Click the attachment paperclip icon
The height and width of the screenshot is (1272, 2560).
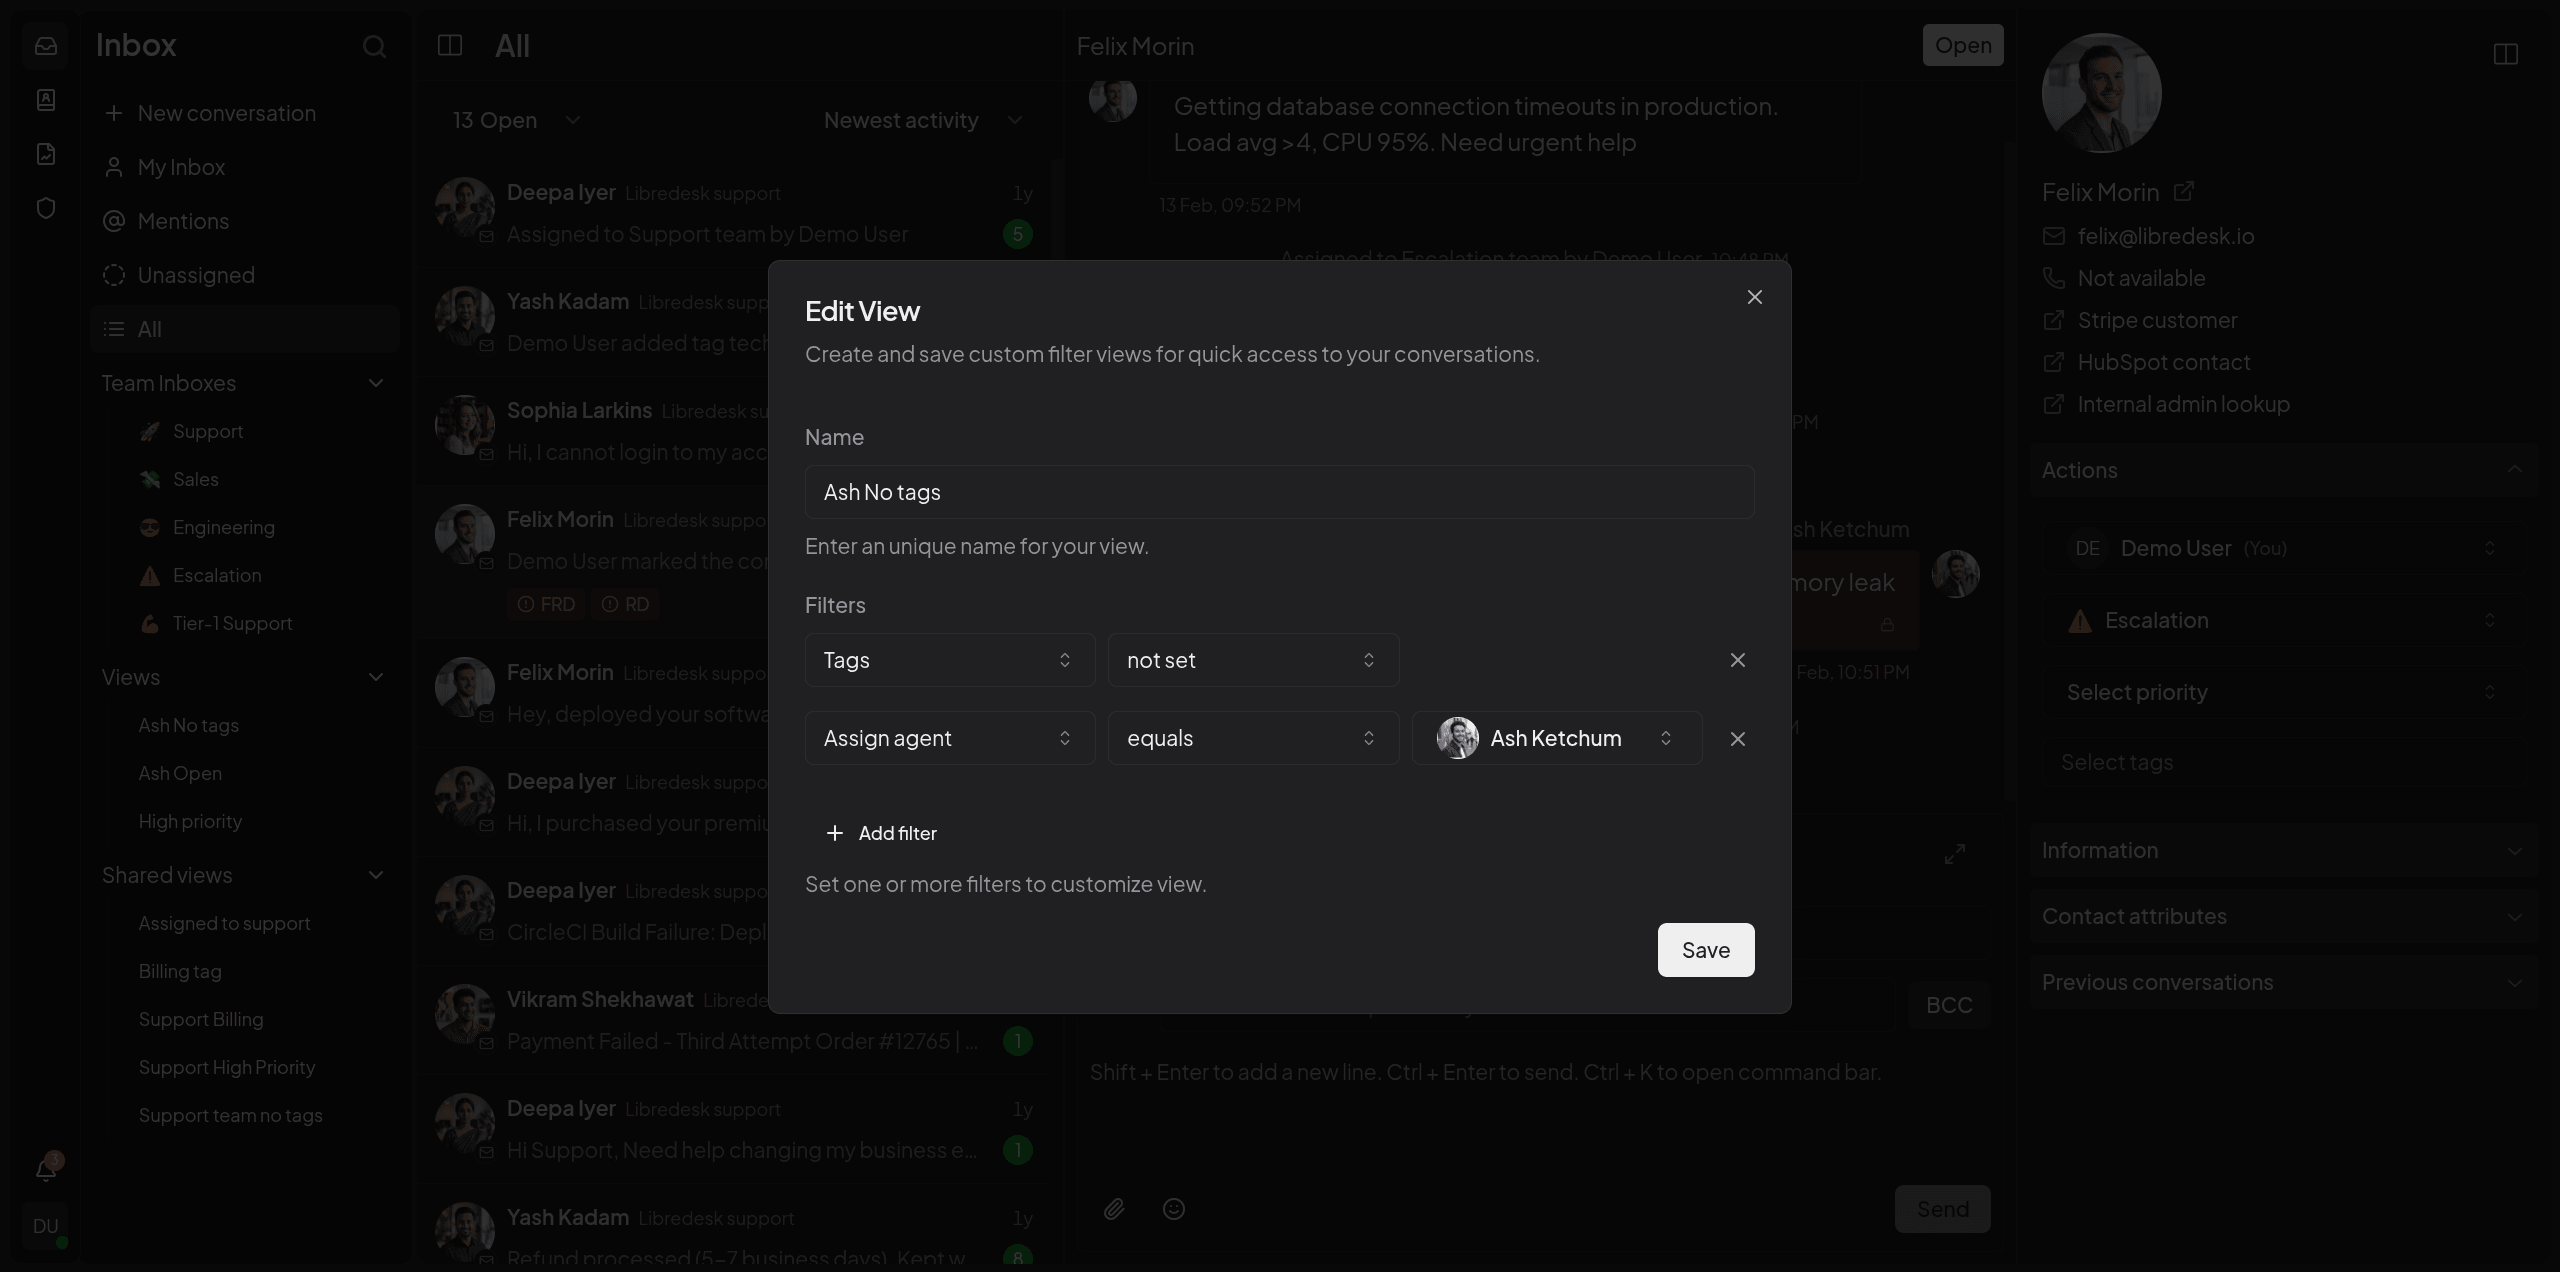point(1114,1209)
